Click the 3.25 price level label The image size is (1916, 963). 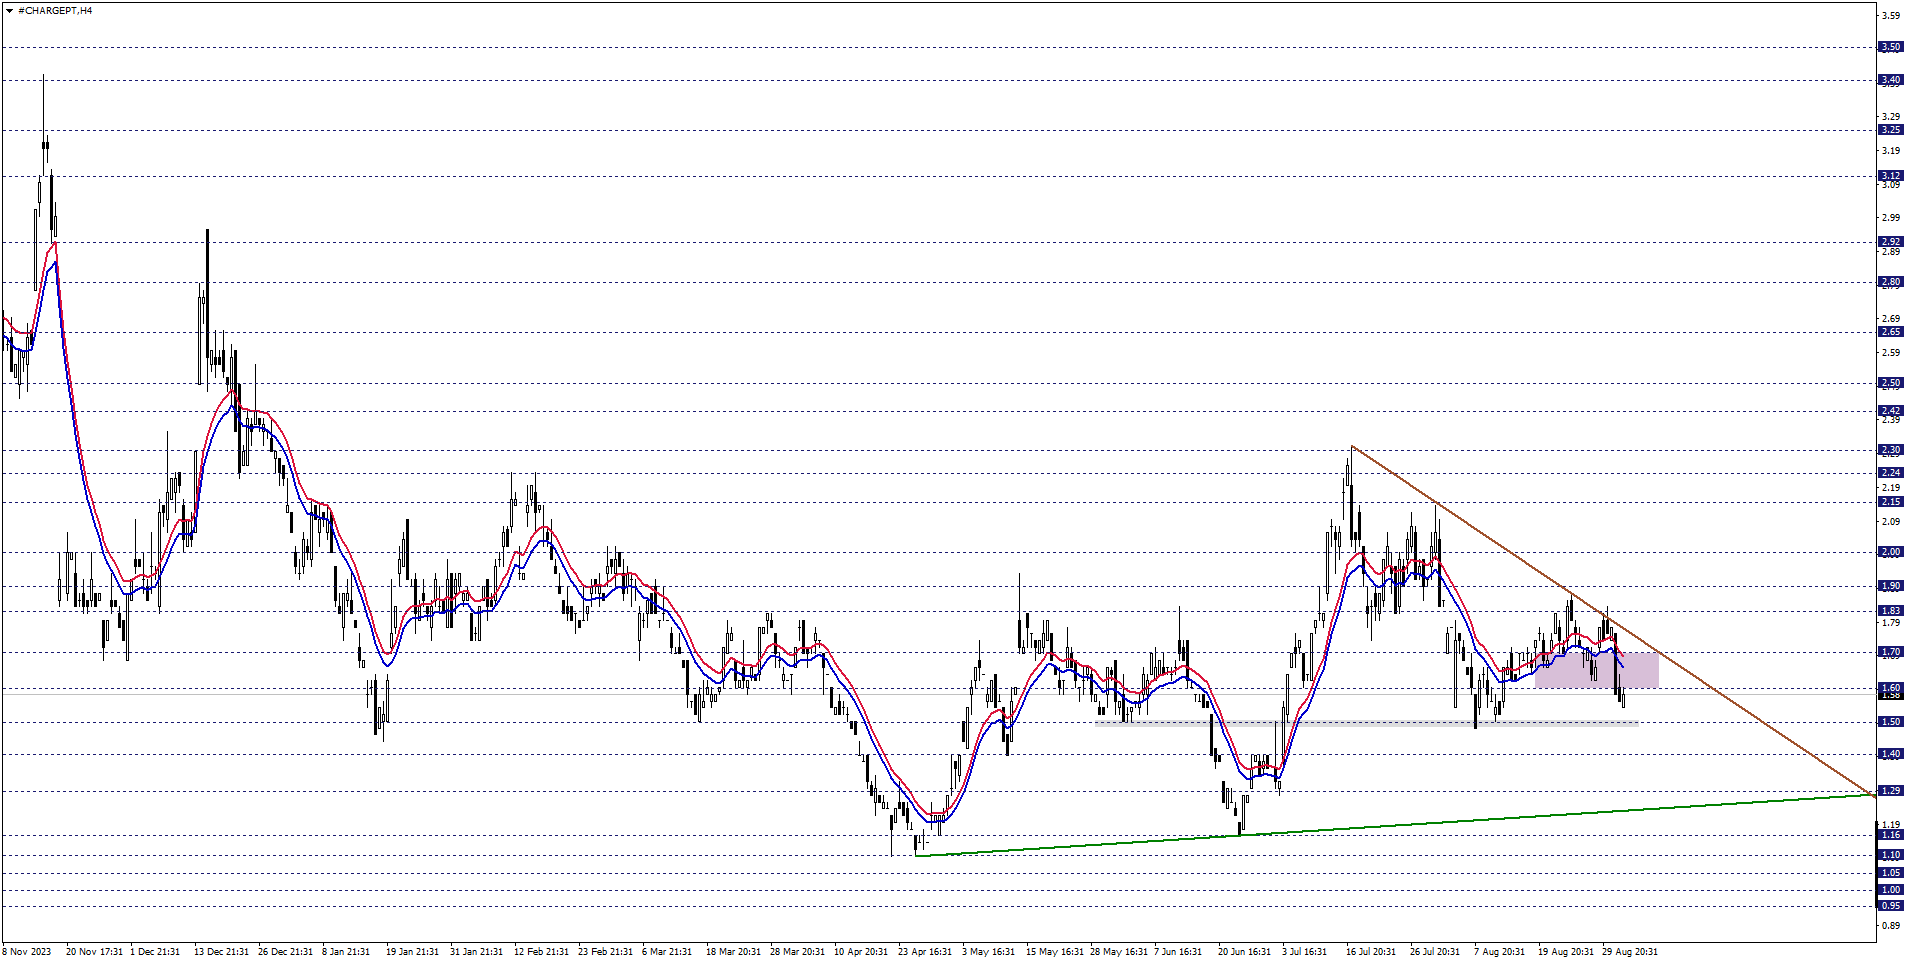(1890, 130)
